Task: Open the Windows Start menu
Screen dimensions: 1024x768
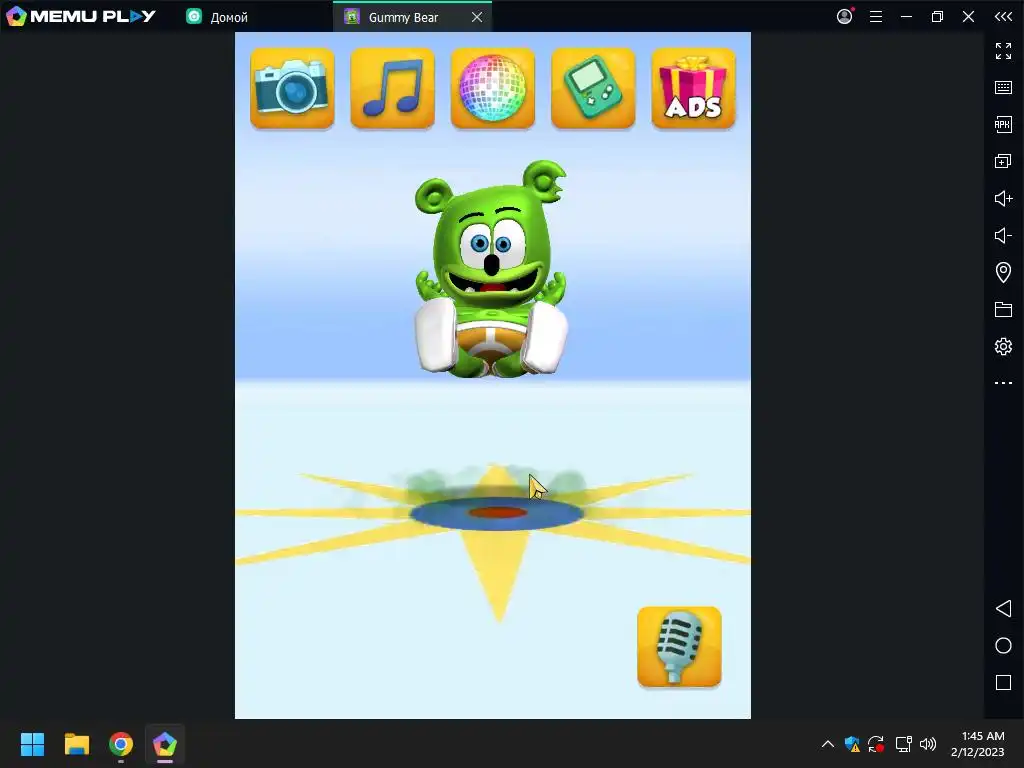Action: pos(32,744)
